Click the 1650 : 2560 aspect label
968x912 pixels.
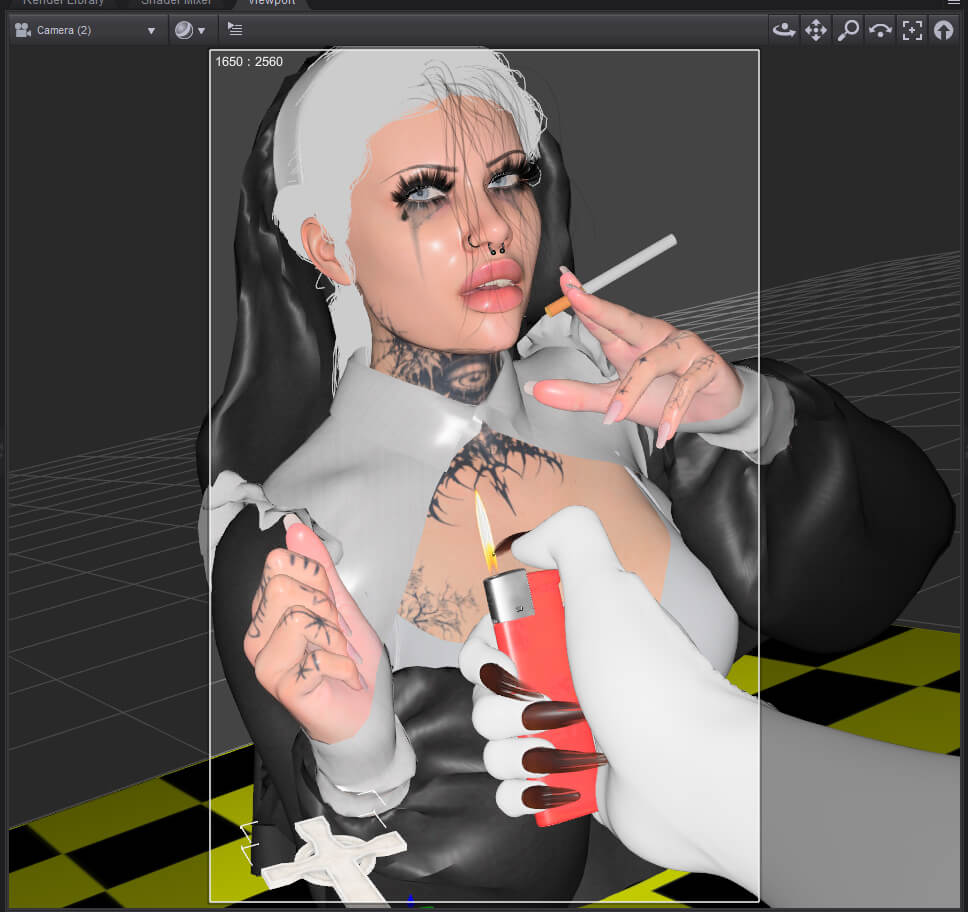point(249,62)
